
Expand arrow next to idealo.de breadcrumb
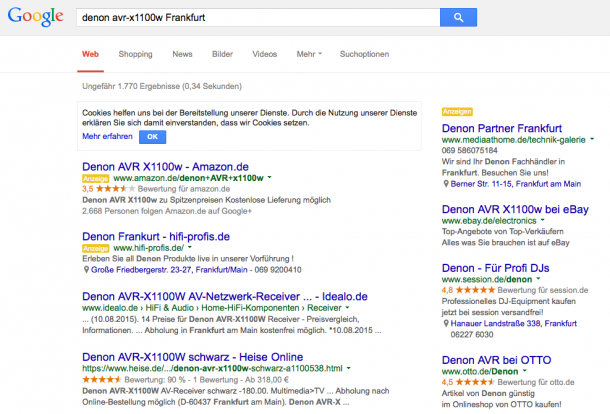tap(347, 307)
